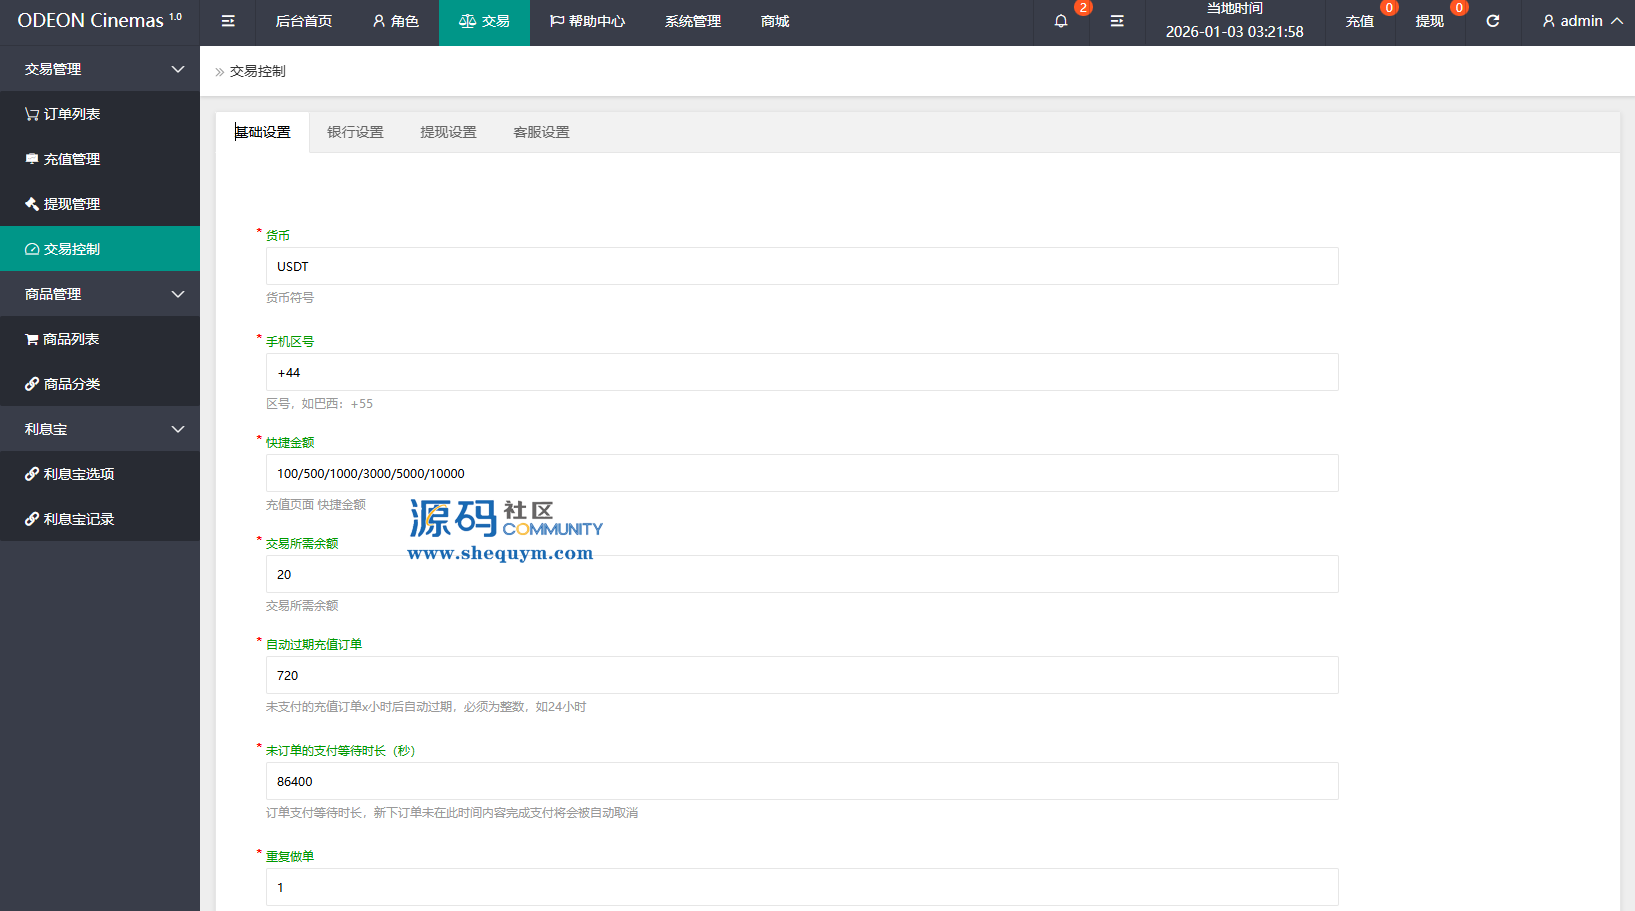
Task: Open 帮助中心 in the top navigation
Action: click(x=587, y=21)
